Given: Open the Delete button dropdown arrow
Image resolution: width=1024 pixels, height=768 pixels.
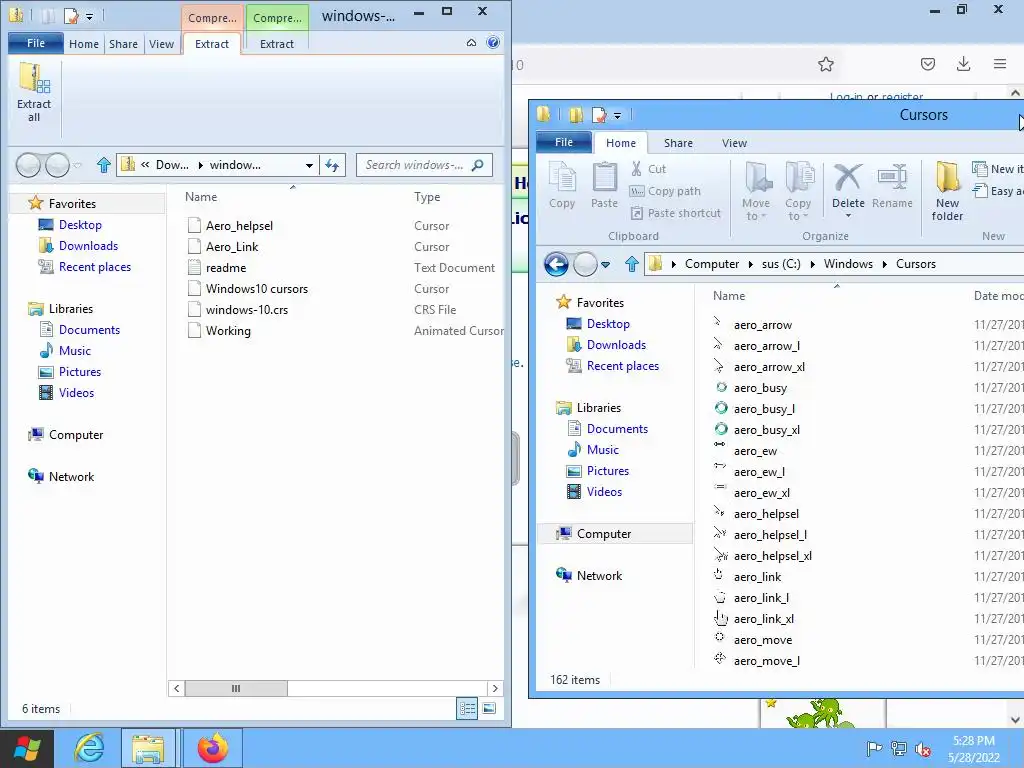Looking at the screenshot, I should point(848,216).
